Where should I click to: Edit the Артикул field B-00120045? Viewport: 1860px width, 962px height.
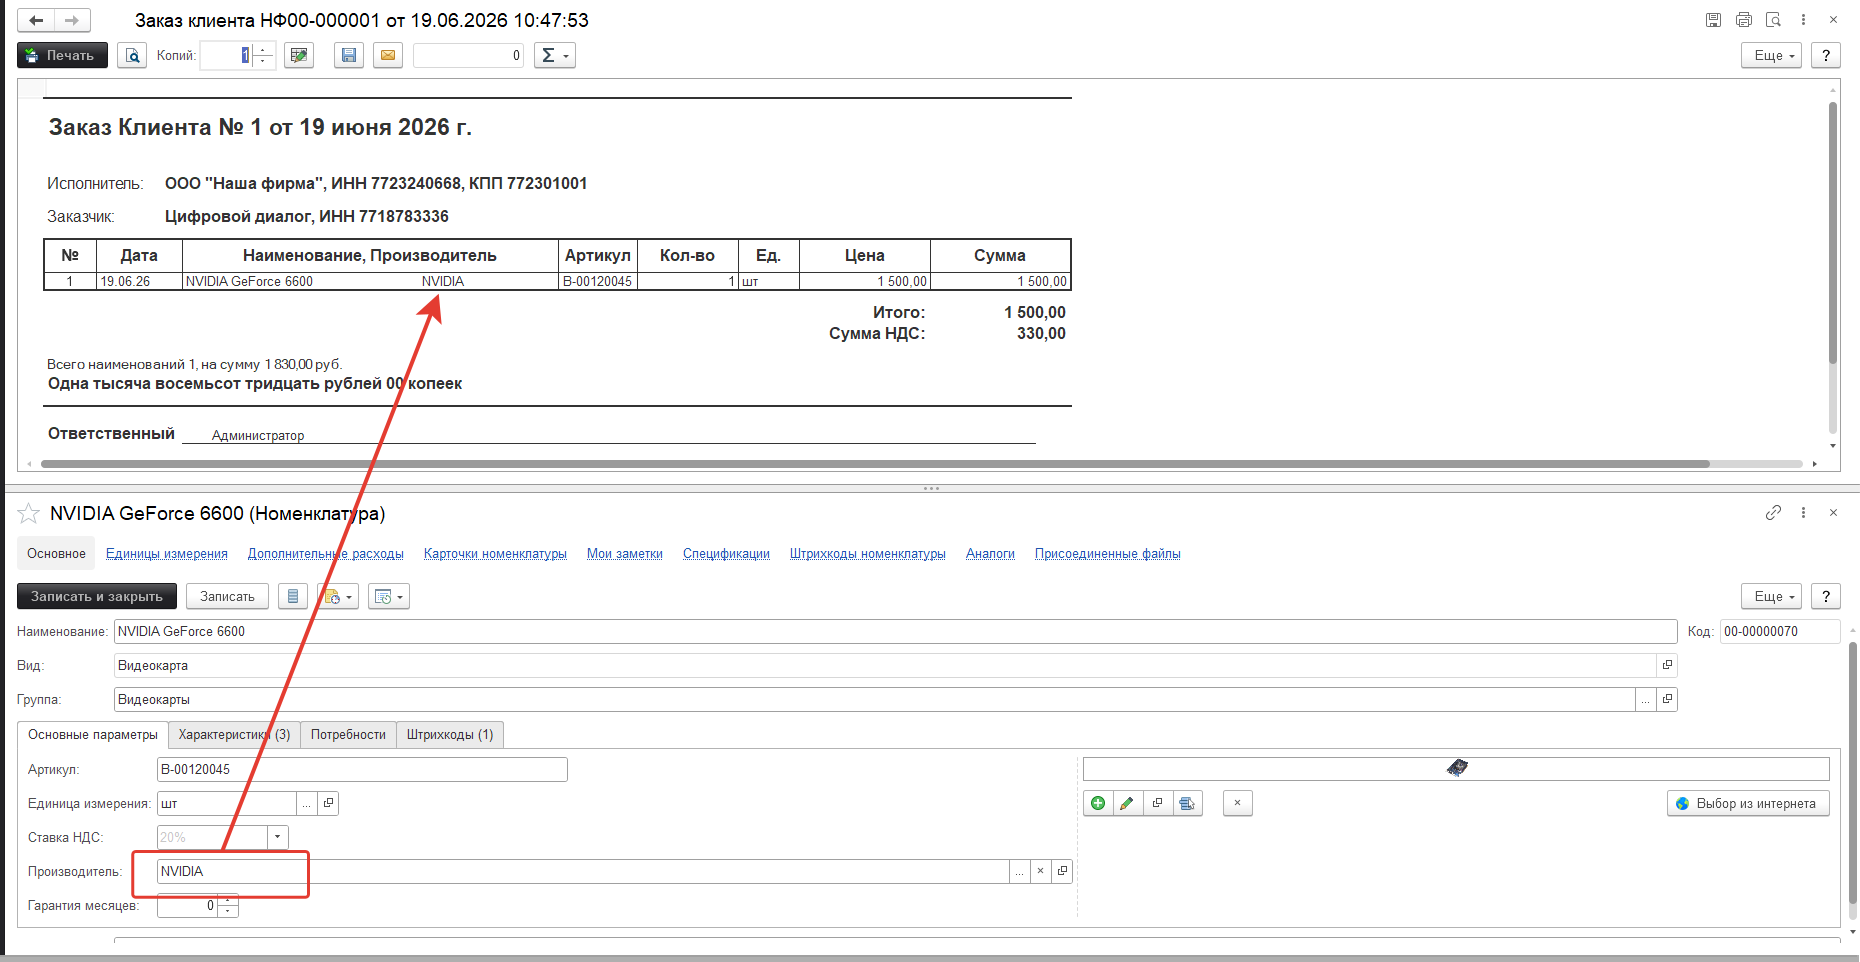point(362,769)
